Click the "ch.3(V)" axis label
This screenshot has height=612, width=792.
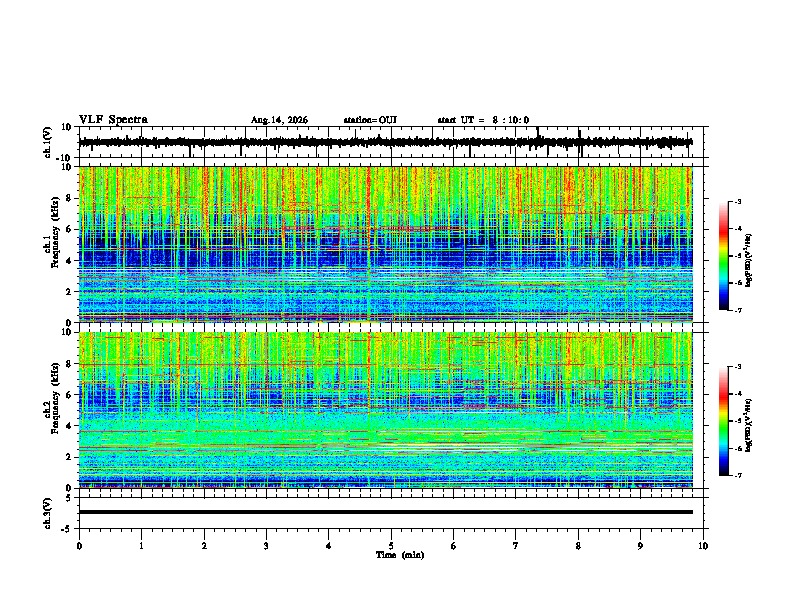[47, 513]
